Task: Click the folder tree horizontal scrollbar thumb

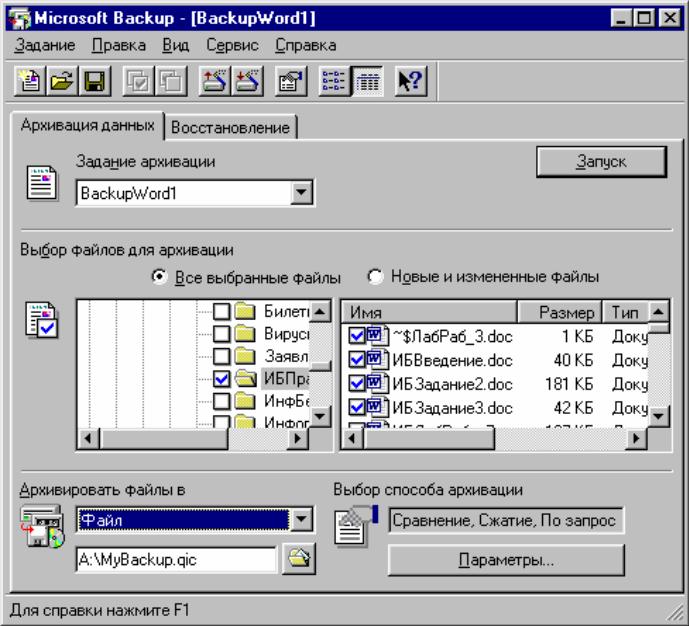Action: click(163, 438)
